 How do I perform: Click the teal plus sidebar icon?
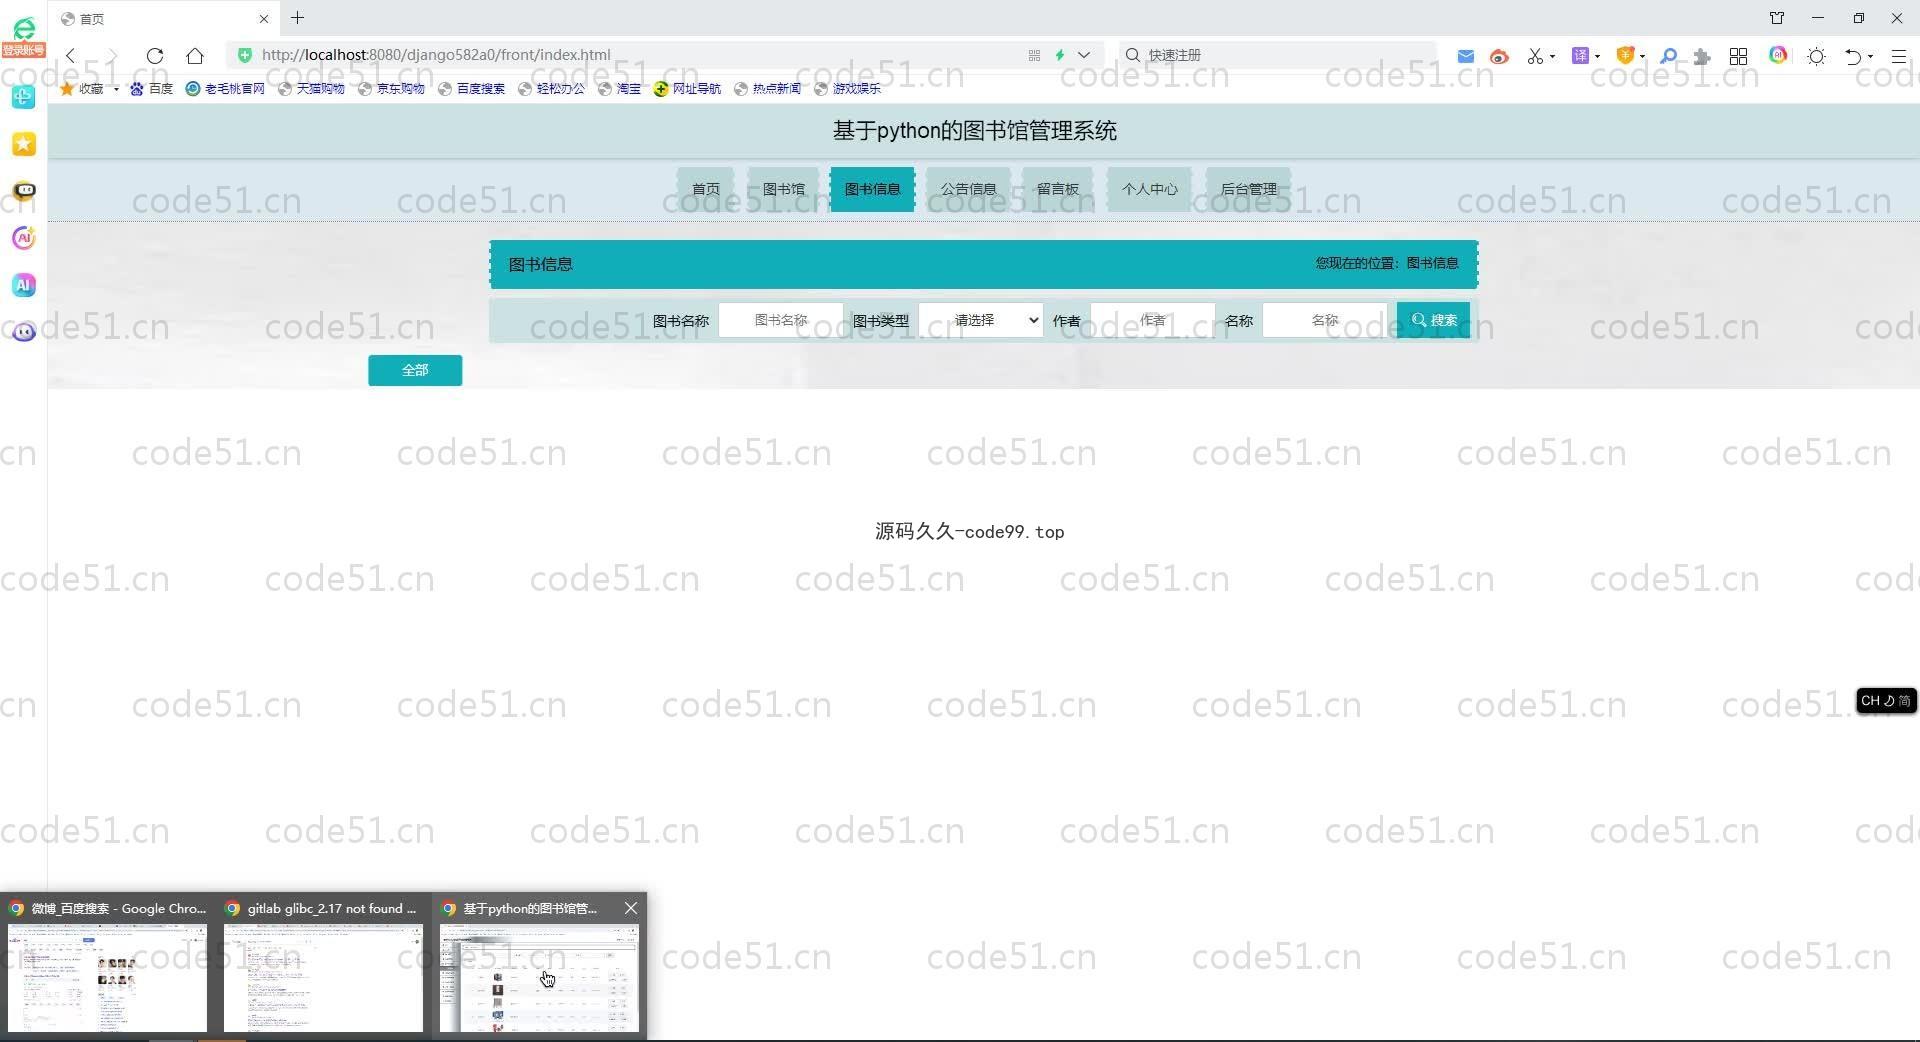tap(24, 96)
